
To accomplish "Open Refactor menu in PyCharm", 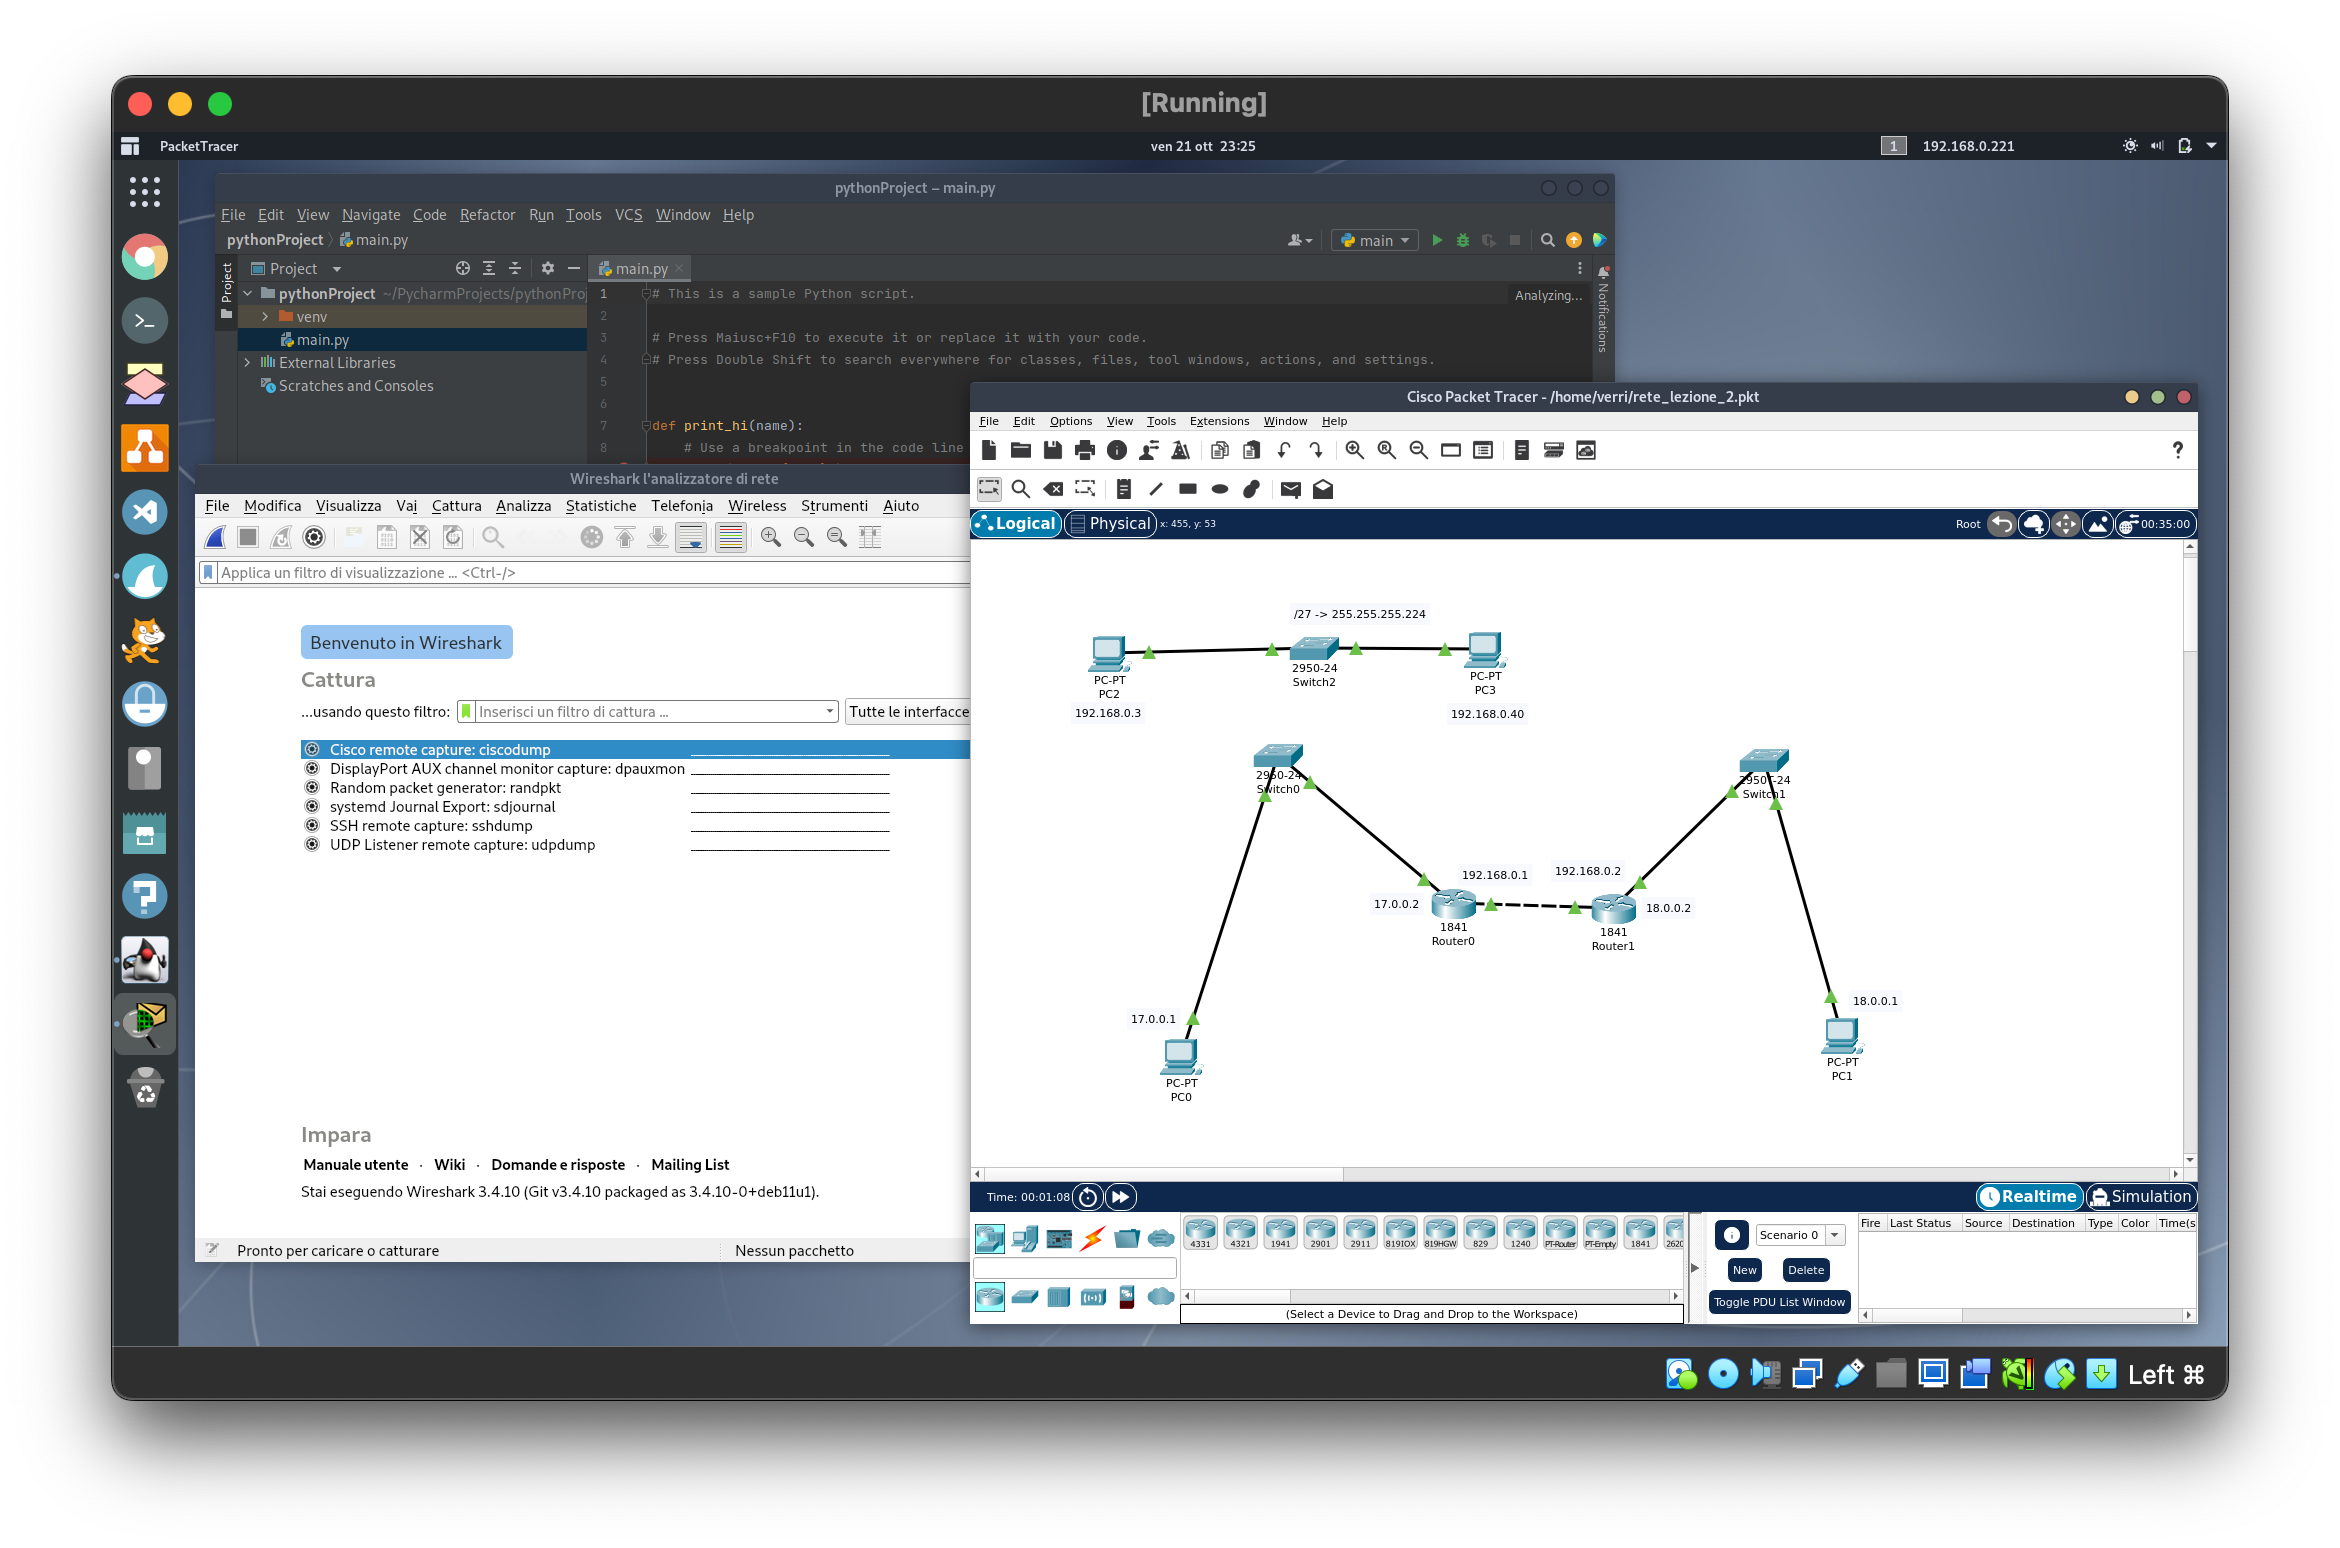I will pyautogui.click(x=487, y=215).
